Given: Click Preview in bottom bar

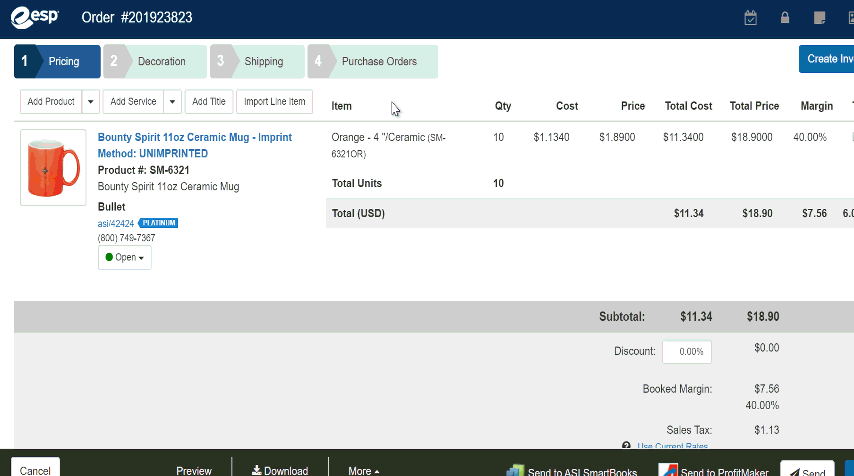Looking at the screenshot, I should [194, 471].
